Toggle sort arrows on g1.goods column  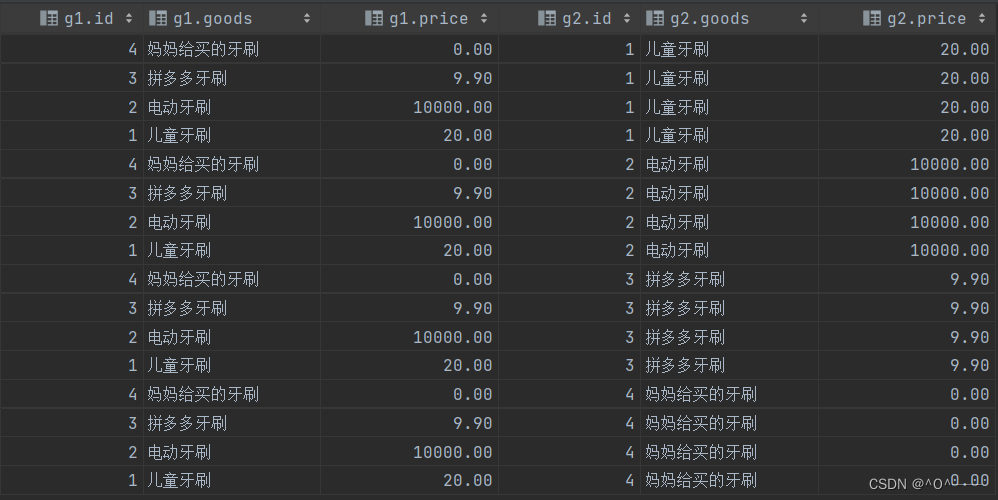307,18
